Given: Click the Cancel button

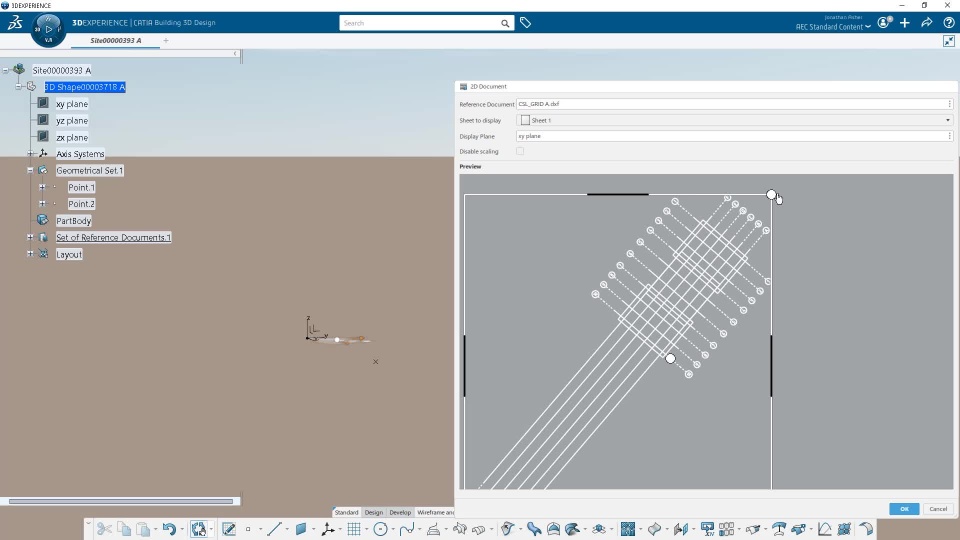Looking at the screenshot, I should (x=938, y=509).
